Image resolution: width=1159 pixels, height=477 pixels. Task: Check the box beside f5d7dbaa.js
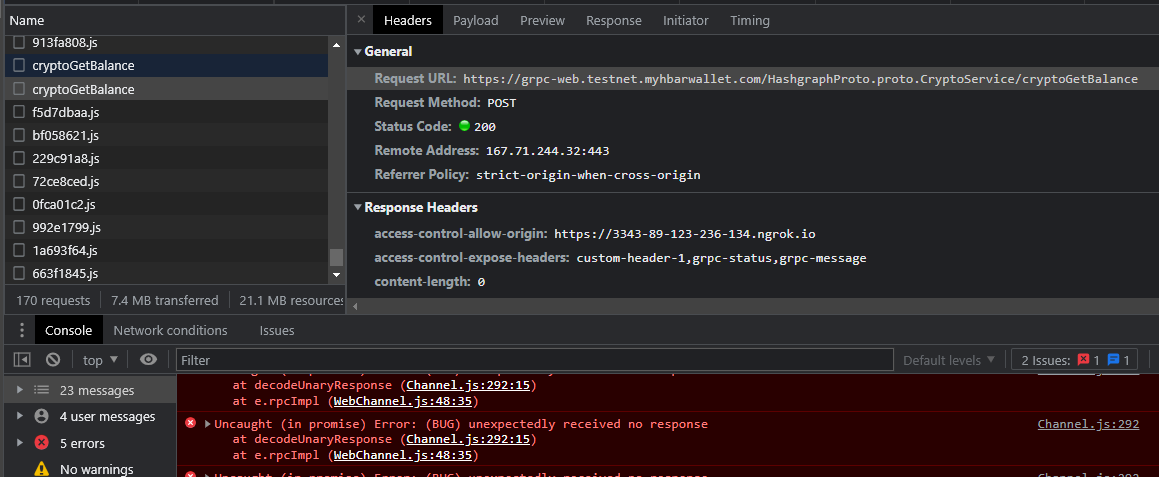(18, 112)
